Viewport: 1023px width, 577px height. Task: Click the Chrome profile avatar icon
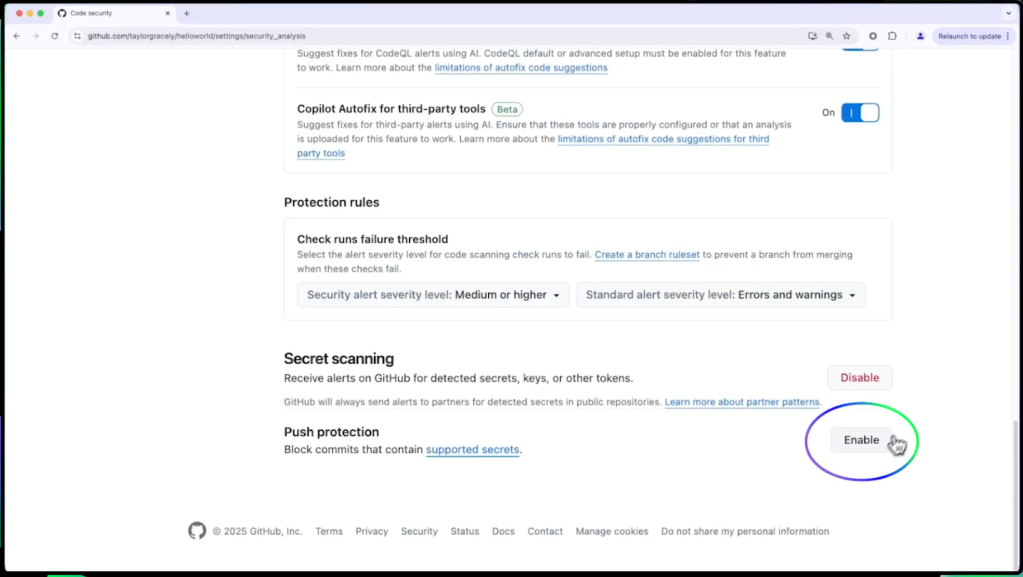pos(921,36)
